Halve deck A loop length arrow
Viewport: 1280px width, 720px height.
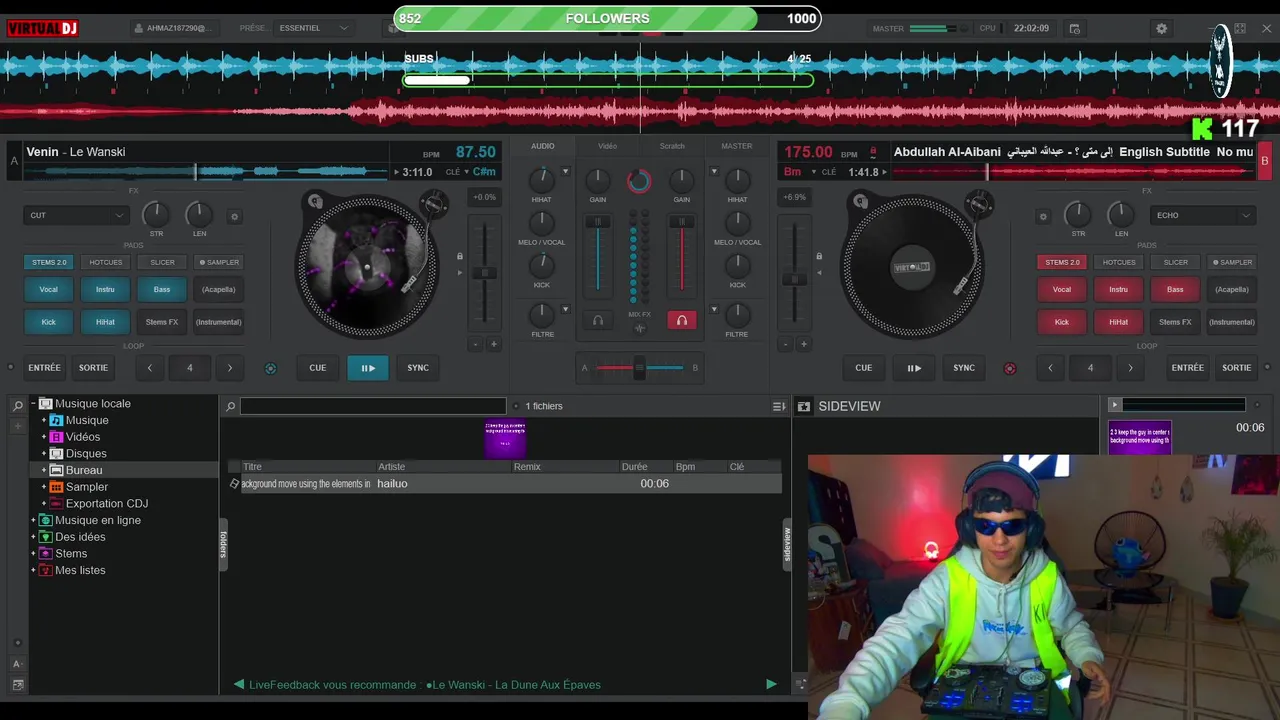tap(150, 368)
